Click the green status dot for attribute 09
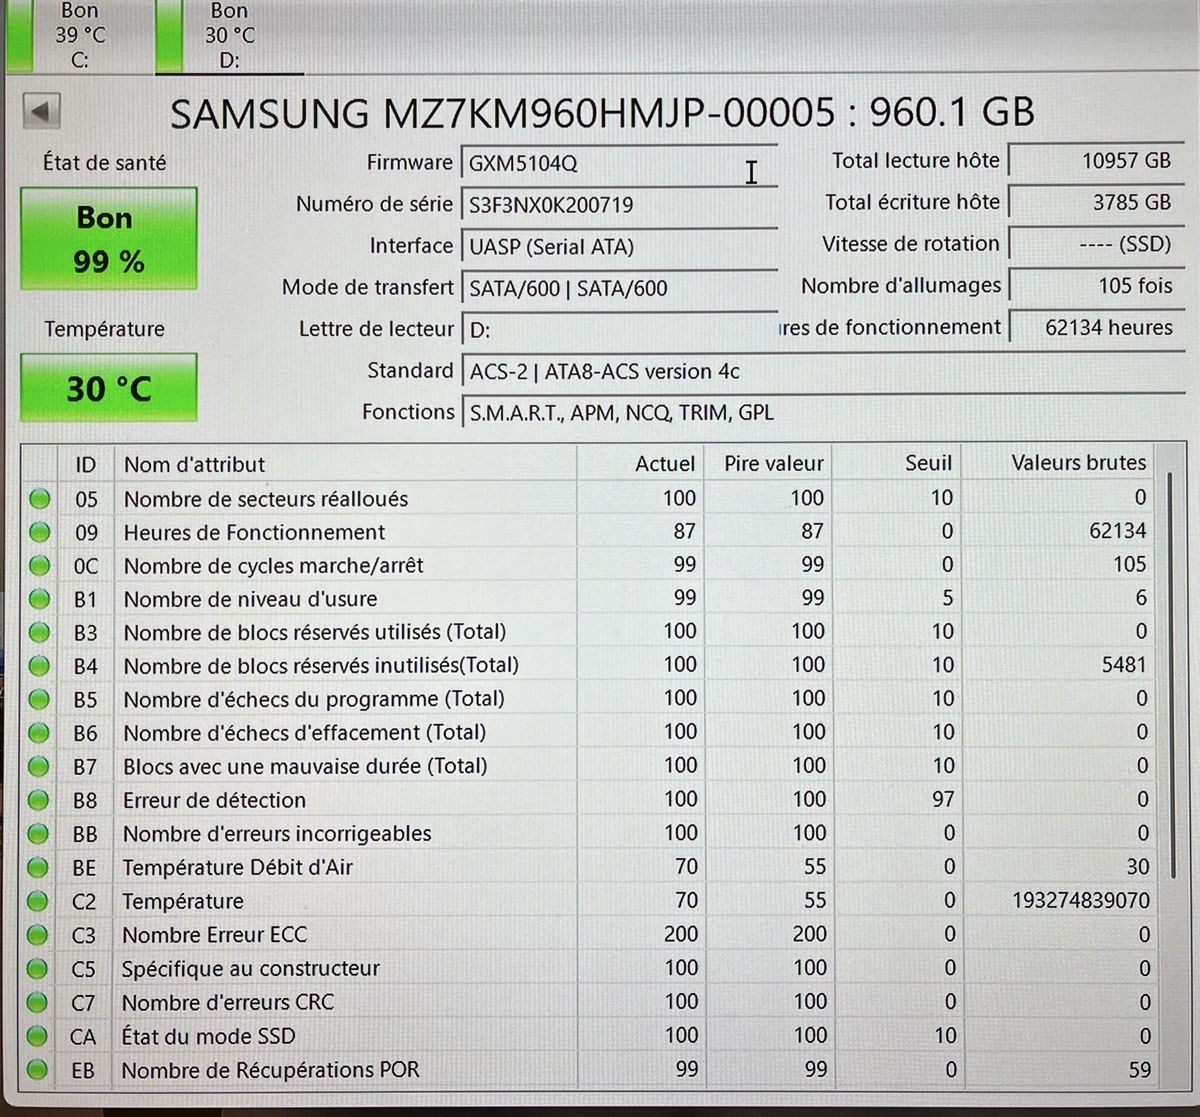Image resolution: width=1200 pixels, height=1117 pixels. point(40,532)
